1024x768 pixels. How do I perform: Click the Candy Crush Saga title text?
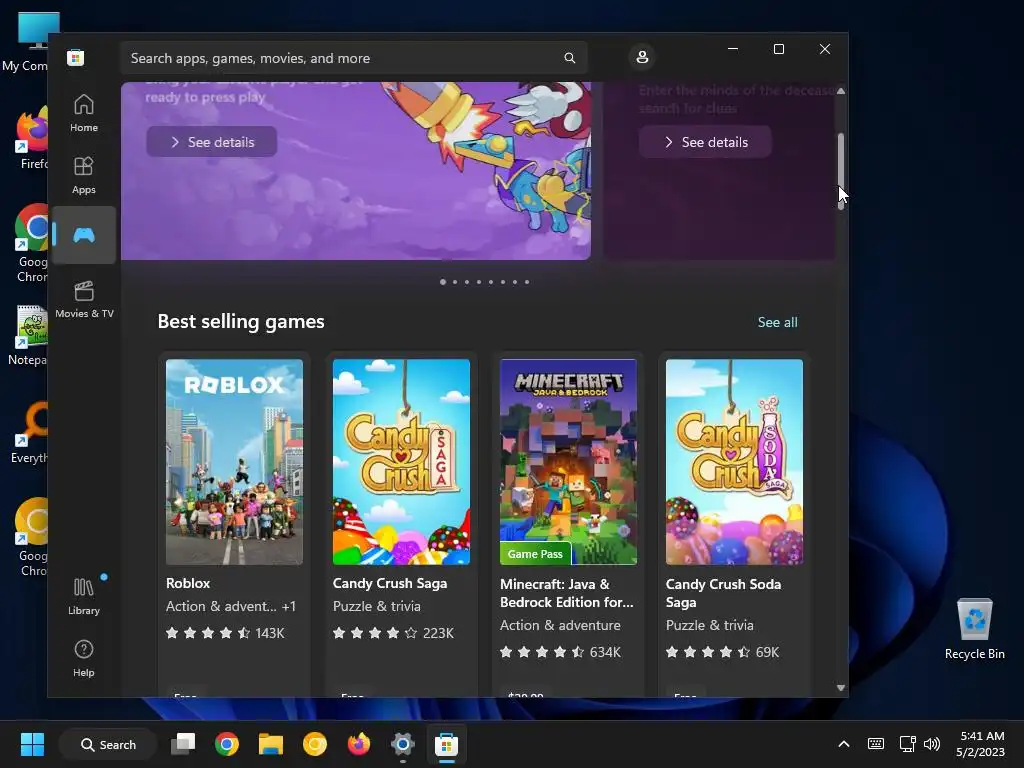point(390,583)
